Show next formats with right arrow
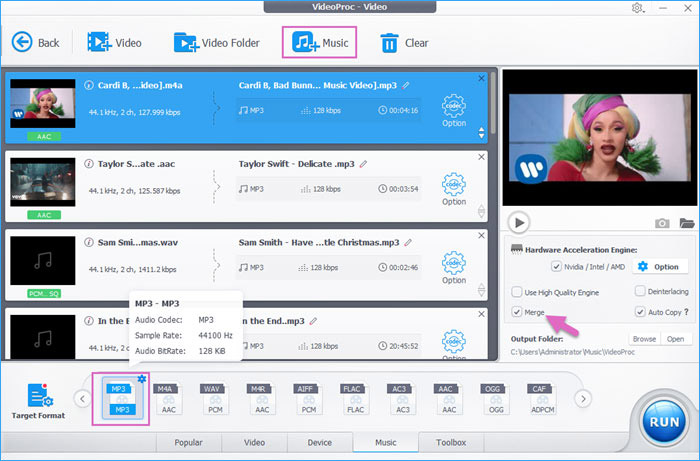The width and height of the screenshot is (700, 461). tap(583, 399)
